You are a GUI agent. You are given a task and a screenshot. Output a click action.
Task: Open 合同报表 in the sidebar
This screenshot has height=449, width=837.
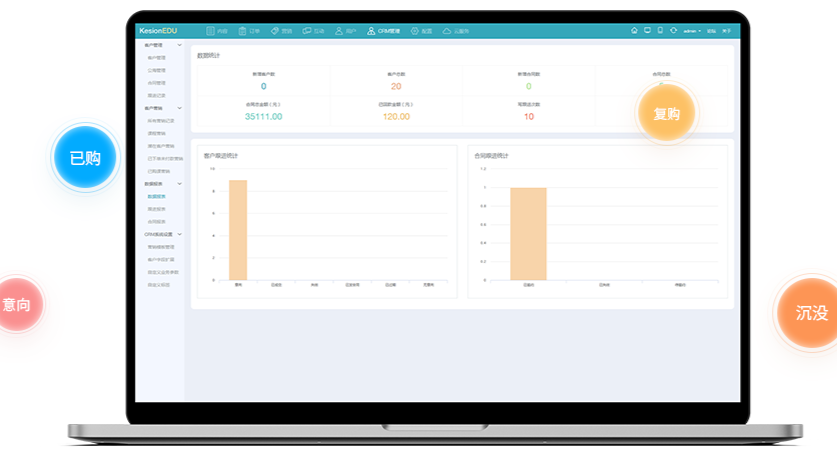pos(156,221)
